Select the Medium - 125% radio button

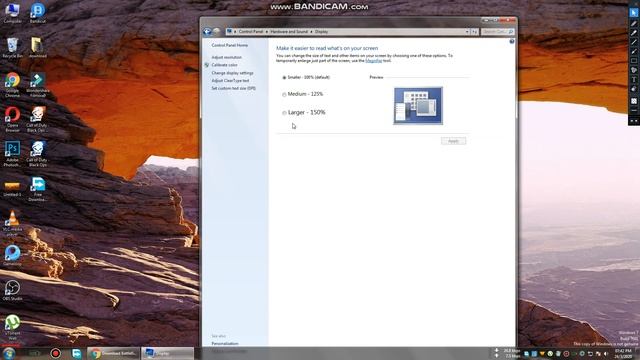pyautogui.click(x=284, y=95)
